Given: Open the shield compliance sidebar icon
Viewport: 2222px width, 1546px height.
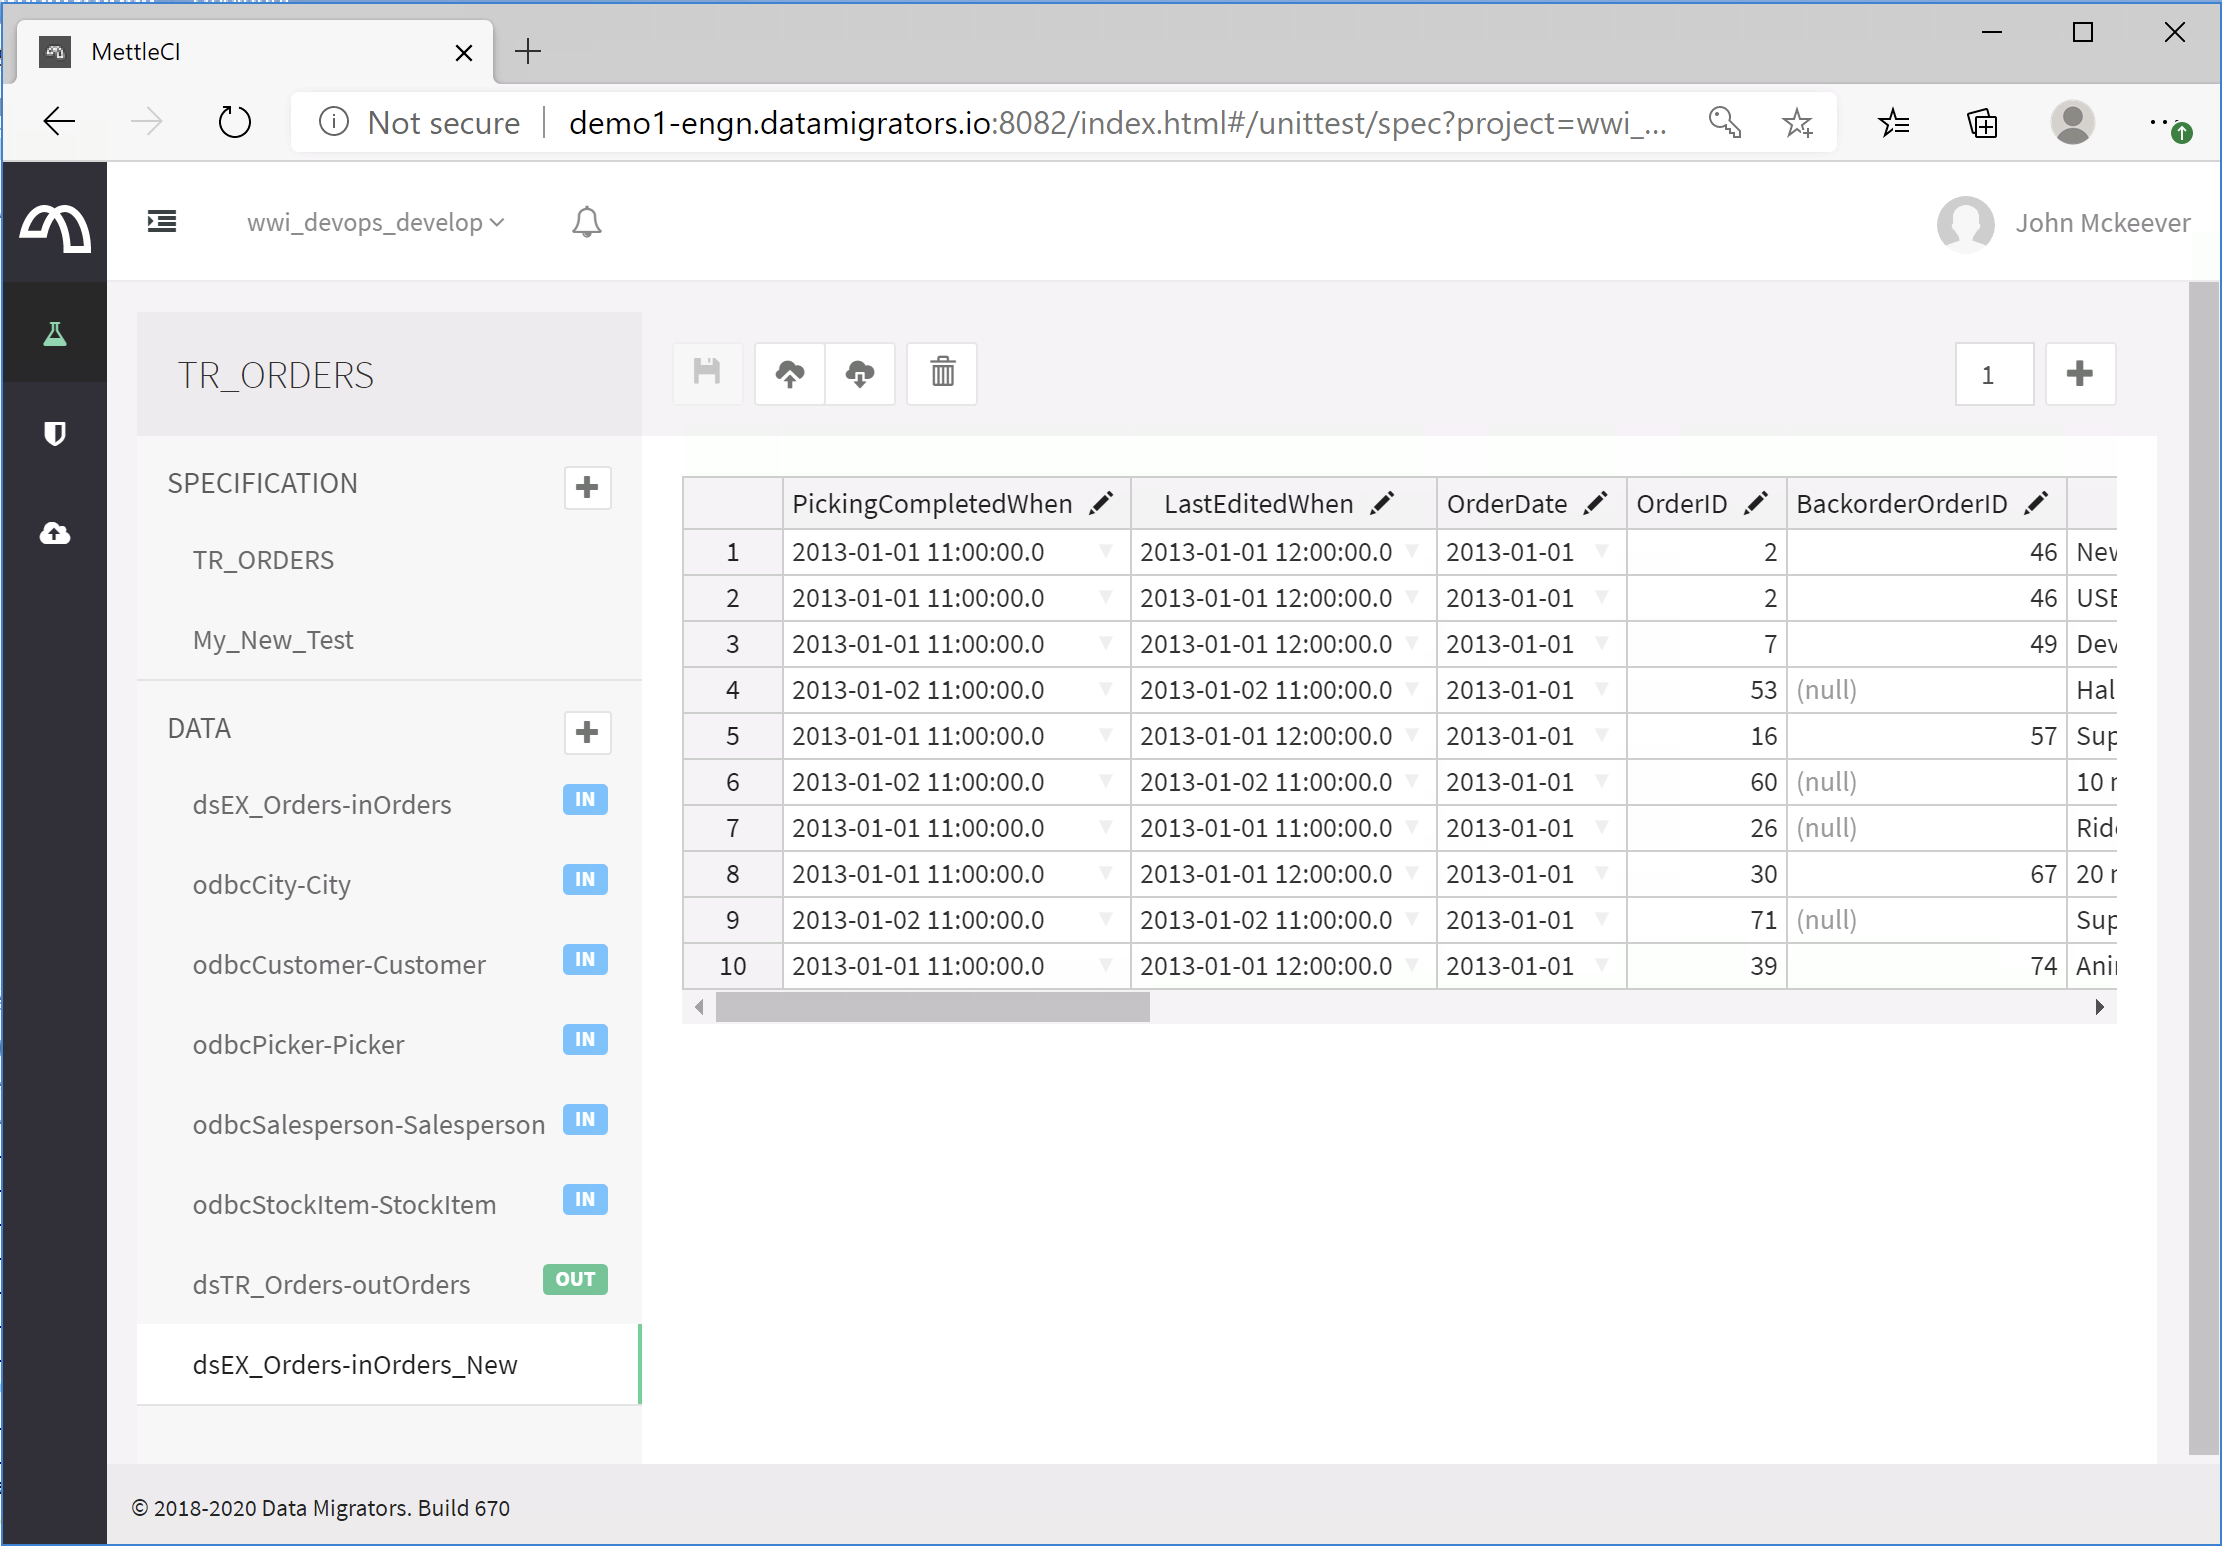Looking at the screenshot, I should 55,434.
